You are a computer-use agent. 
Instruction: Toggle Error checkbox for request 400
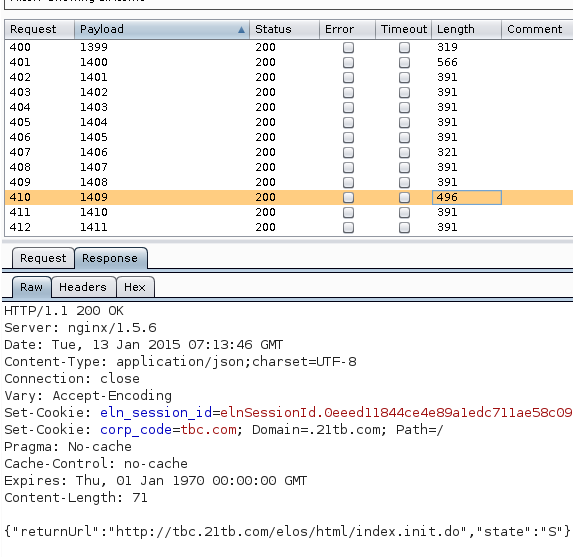coord(348,48)
